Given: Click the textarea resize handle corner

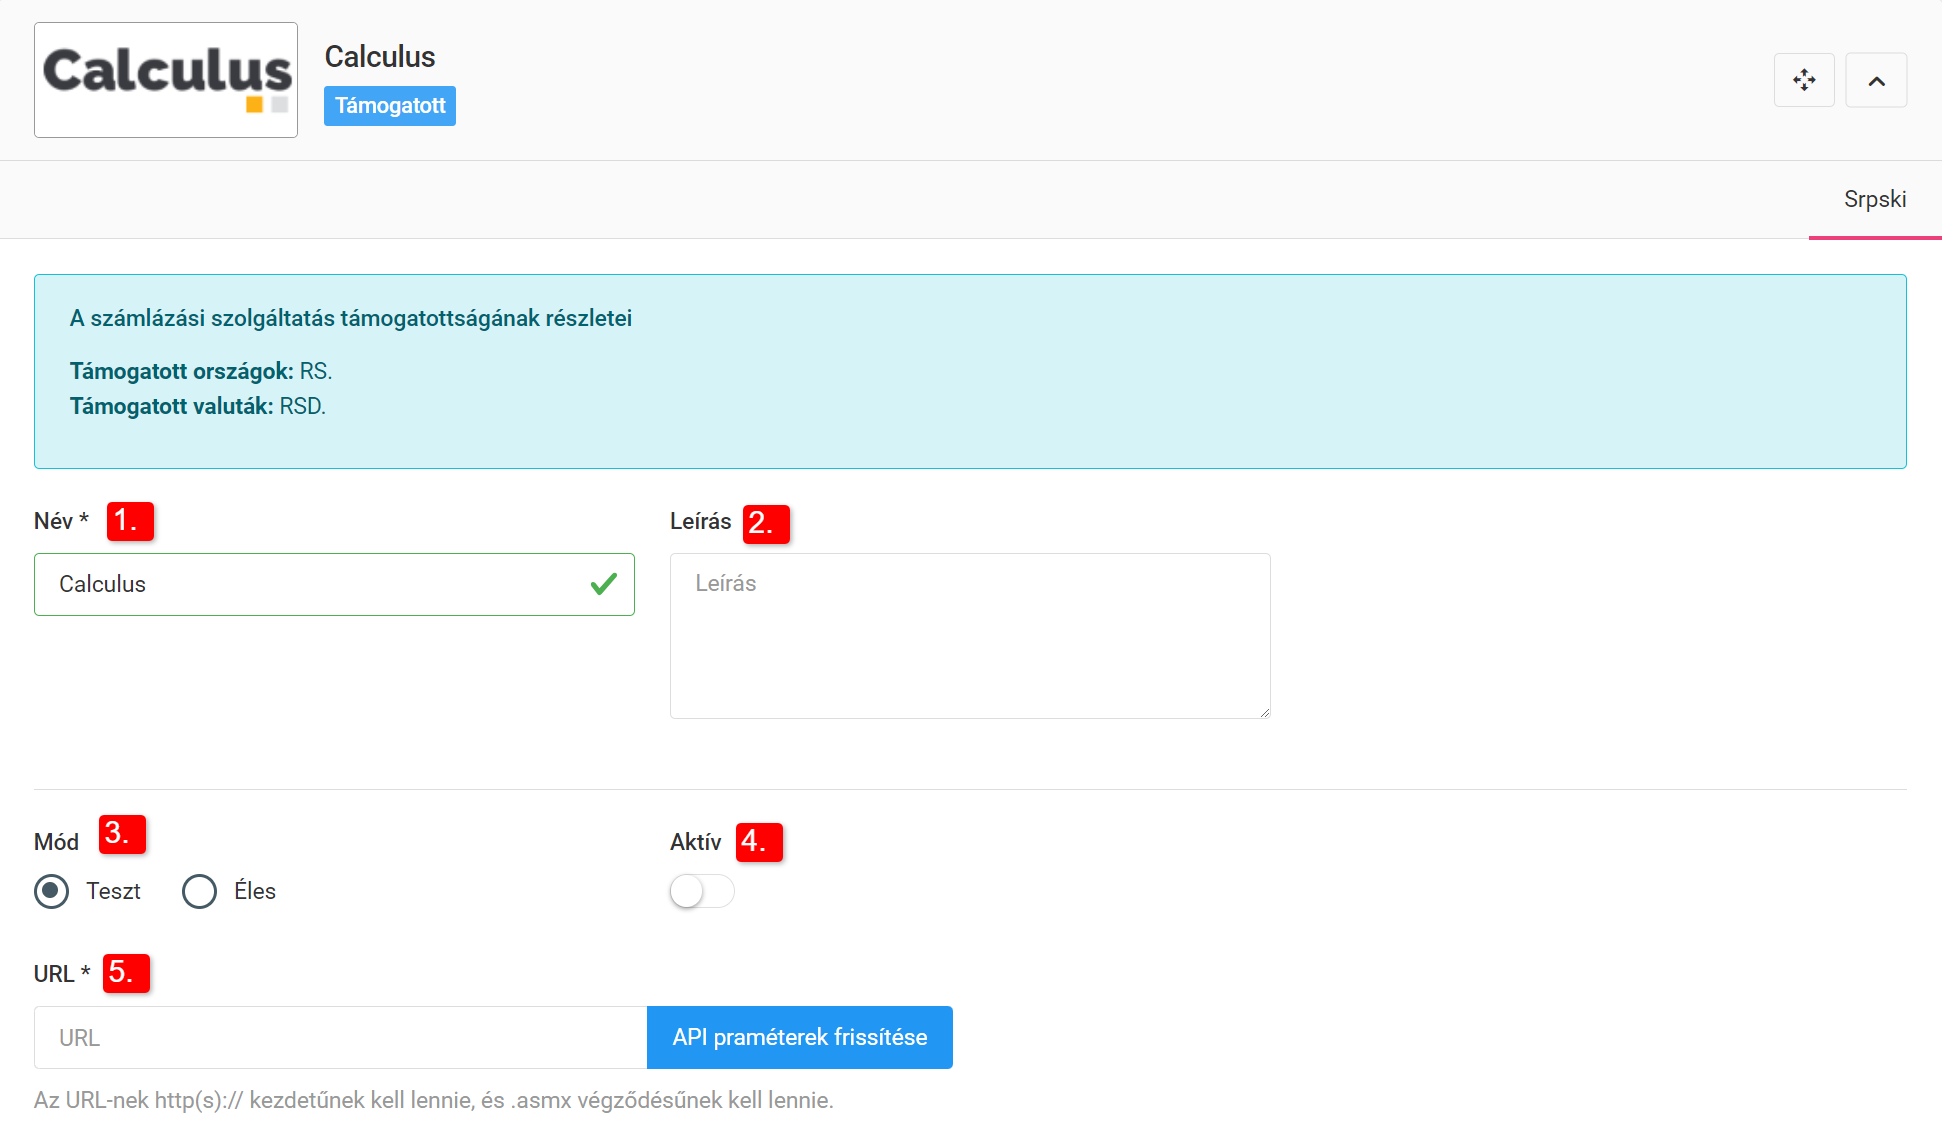Looking at the screenshot, I should [1264, 712].
